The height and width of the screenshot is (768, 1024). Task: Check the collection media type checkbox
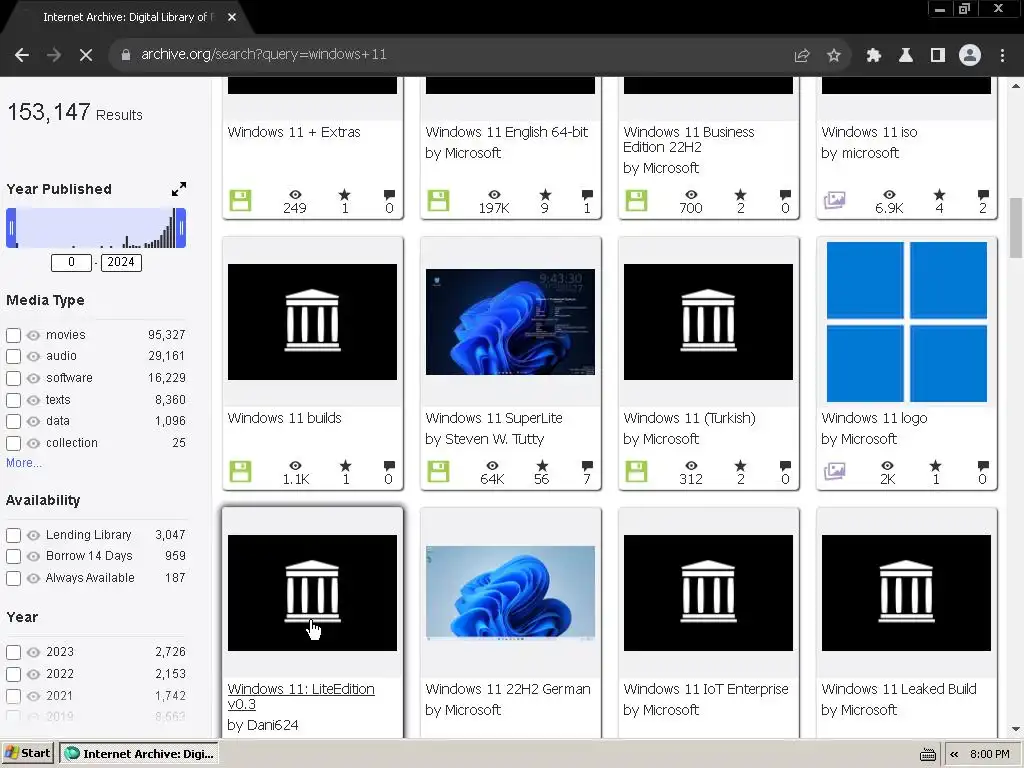point(13,443)
